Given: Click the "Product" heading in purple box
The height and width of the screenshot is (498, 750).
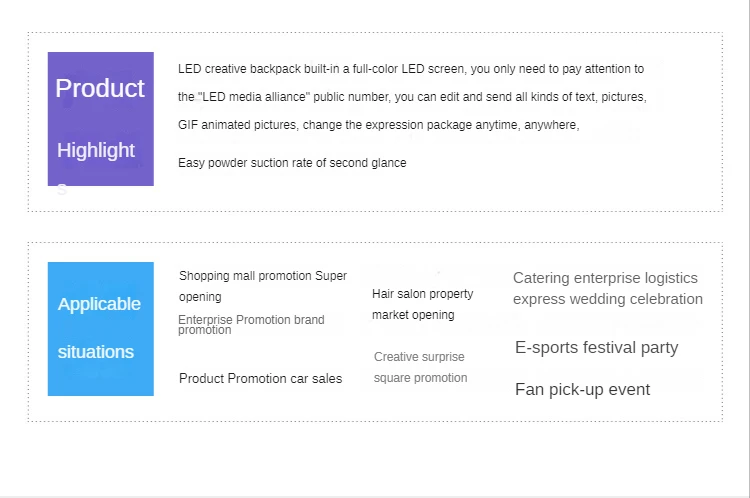Looking at the screenshot, I should 100,88.
